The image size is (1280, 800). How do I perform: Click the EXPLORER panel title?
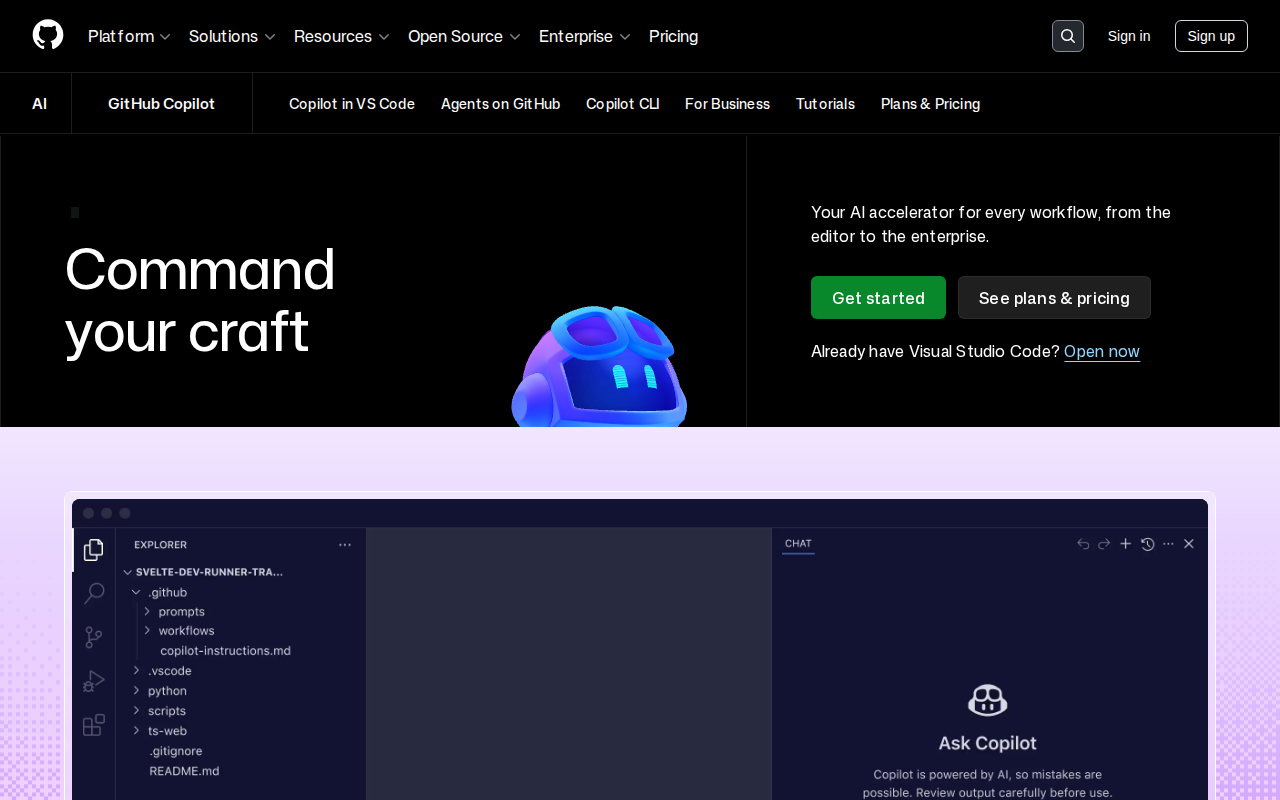tap(160, 545)
